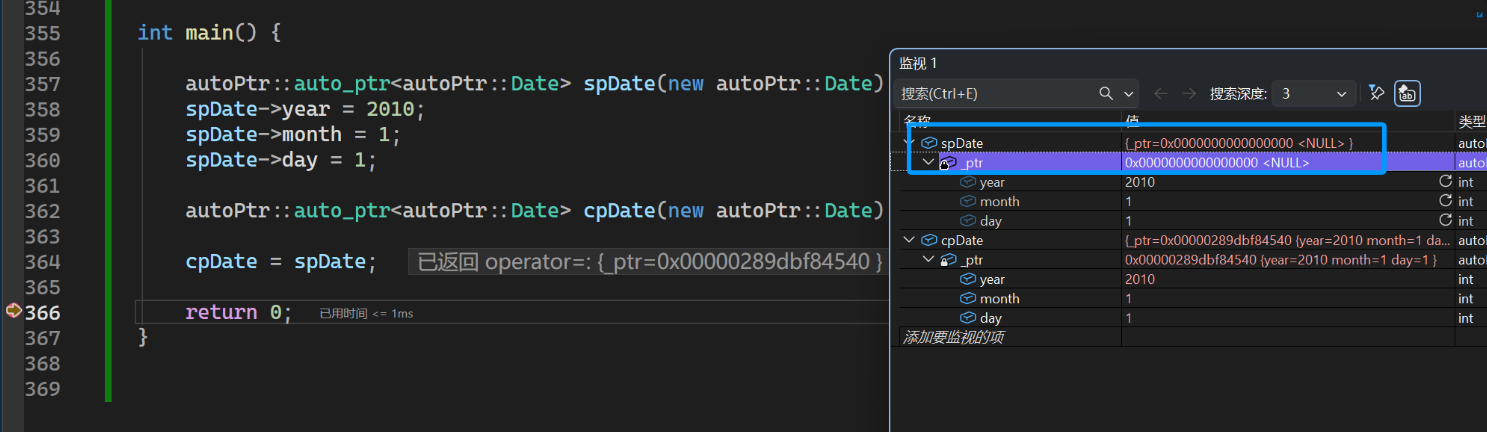The width and height of the screenshot is (1487, 432).
Task: Click 'spDate->year = 2010;' code line
Action: pyautogui.click(x=306, y=109)
